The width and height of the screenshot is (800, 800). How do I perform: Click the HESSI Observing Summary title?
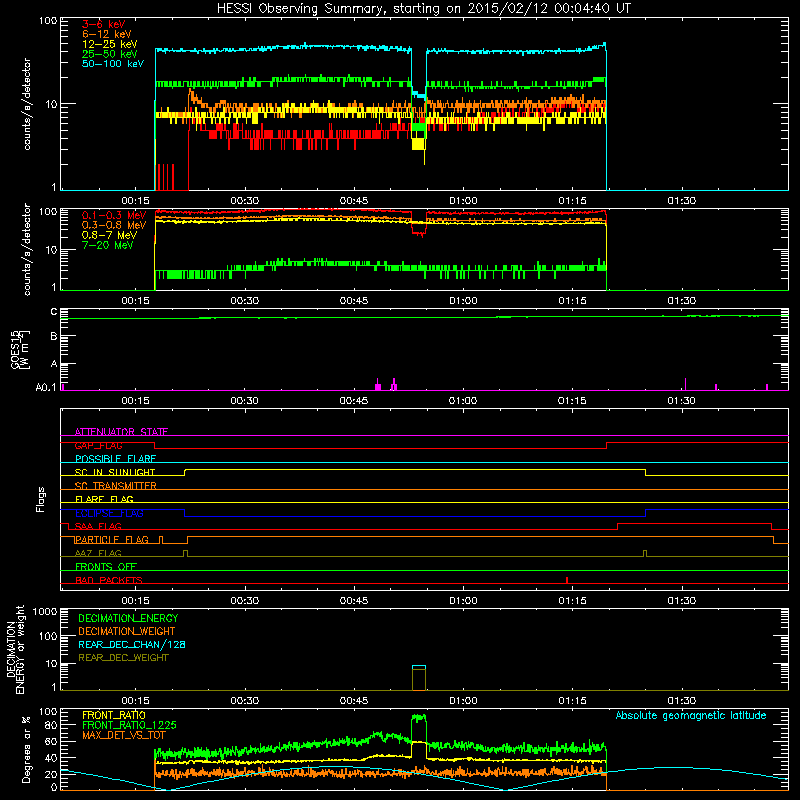[423, 9]
